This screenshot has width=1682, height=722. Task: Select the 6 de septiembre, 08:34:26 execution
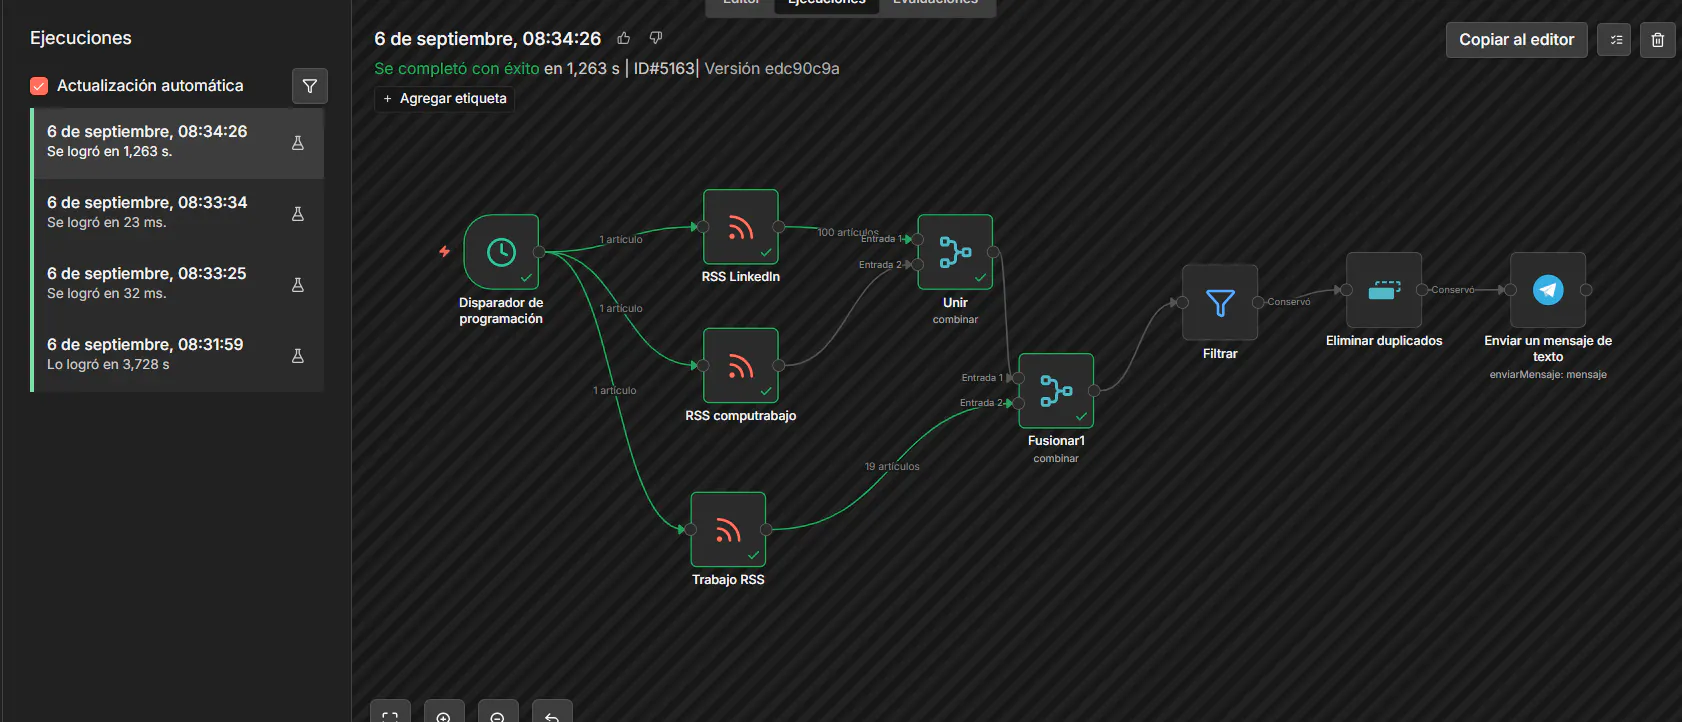[179, 143]
